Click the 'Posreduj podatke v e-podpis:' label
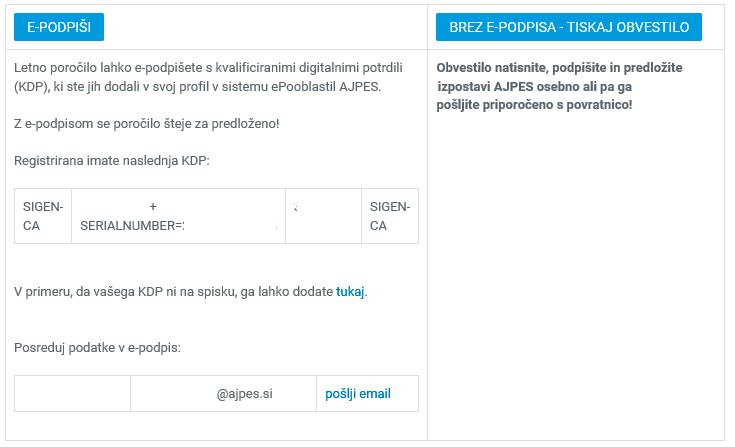The width and height of the screenshot is (735, 447). tap(97, 347)
